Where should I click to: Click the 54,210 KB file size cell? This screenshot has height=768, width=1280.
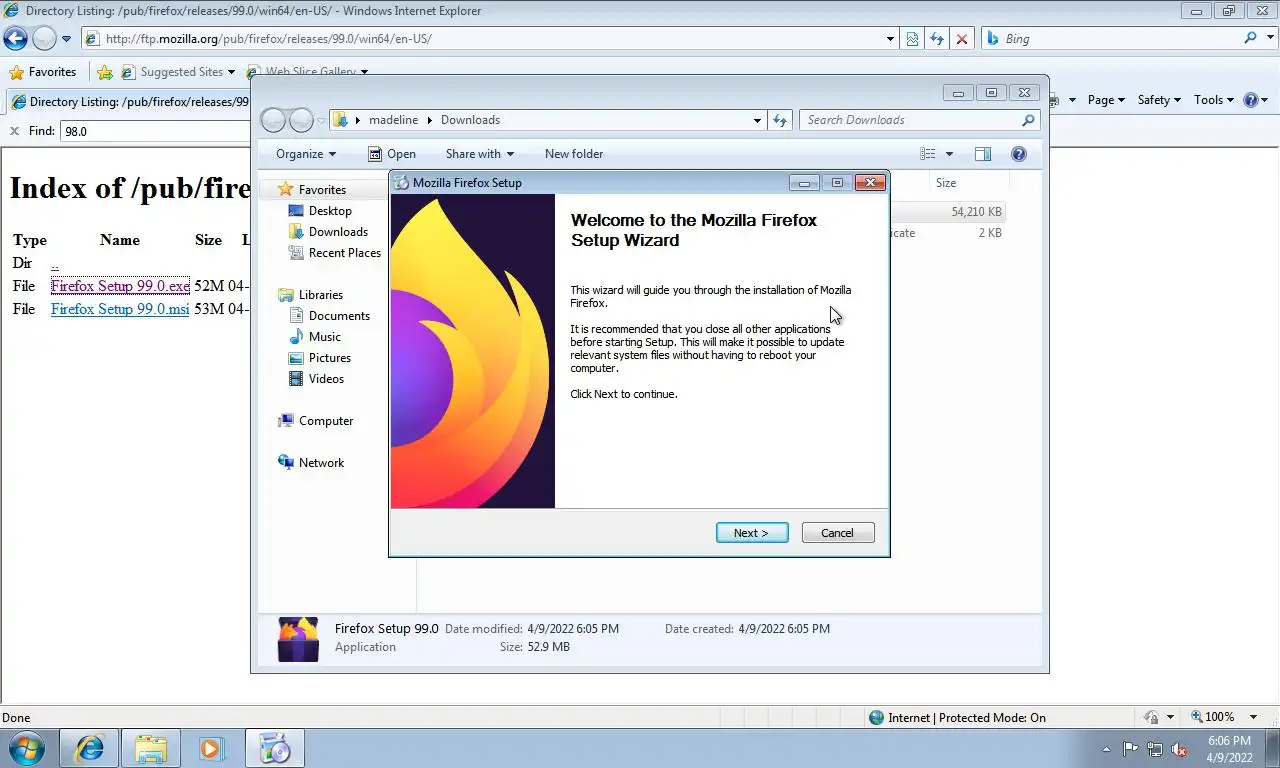976,212
